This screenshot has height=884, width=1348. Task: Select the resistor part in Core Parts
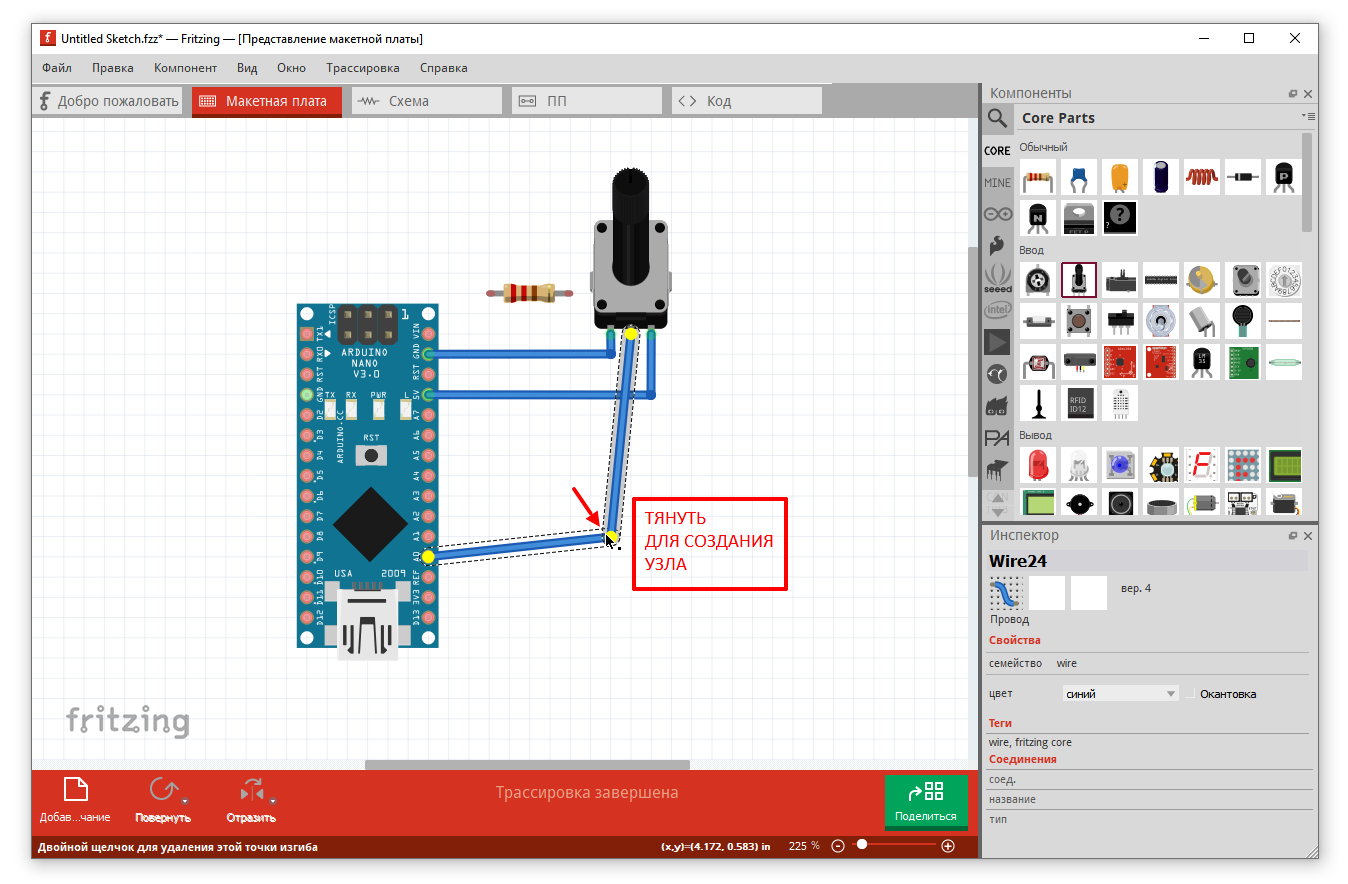1038,178
